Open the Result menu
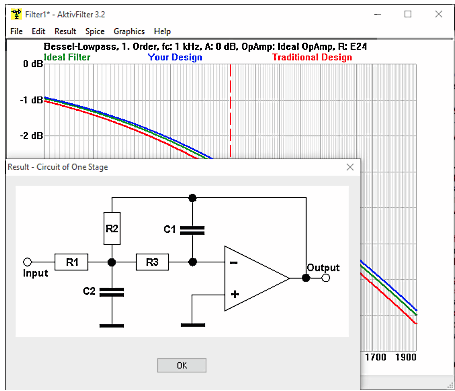The image size is (455, 391). pos(65,31)
